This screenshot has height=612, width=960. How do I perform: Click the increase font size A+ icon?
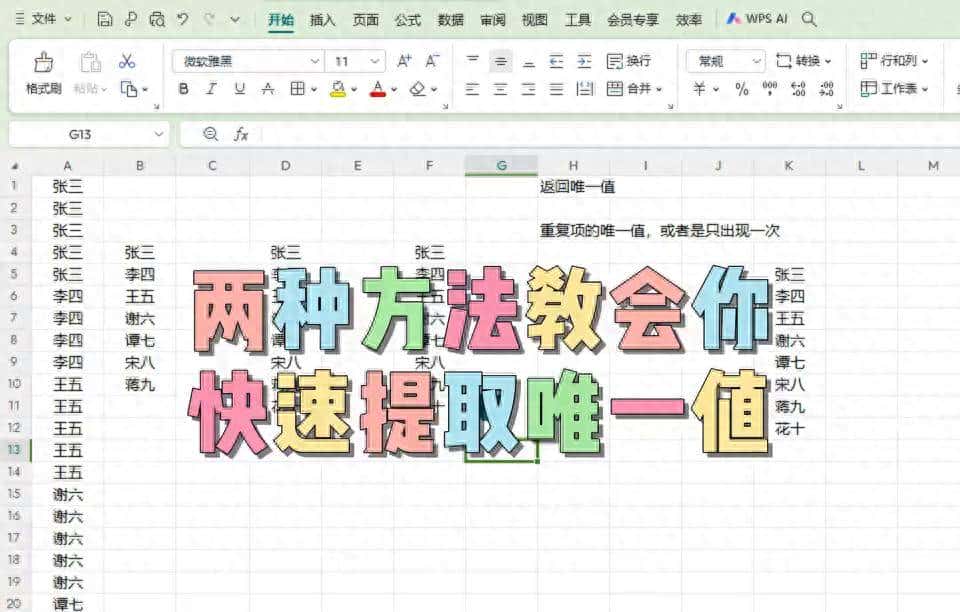(402, 59)
